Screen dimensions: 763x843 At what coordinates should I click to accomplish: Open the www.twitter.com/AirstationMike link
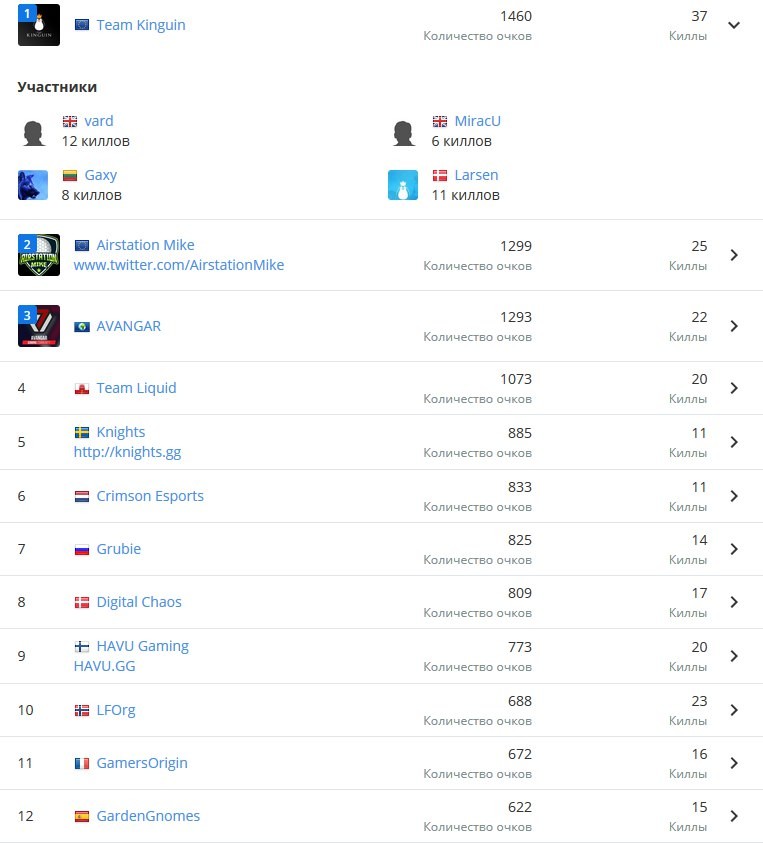(179, 265)
